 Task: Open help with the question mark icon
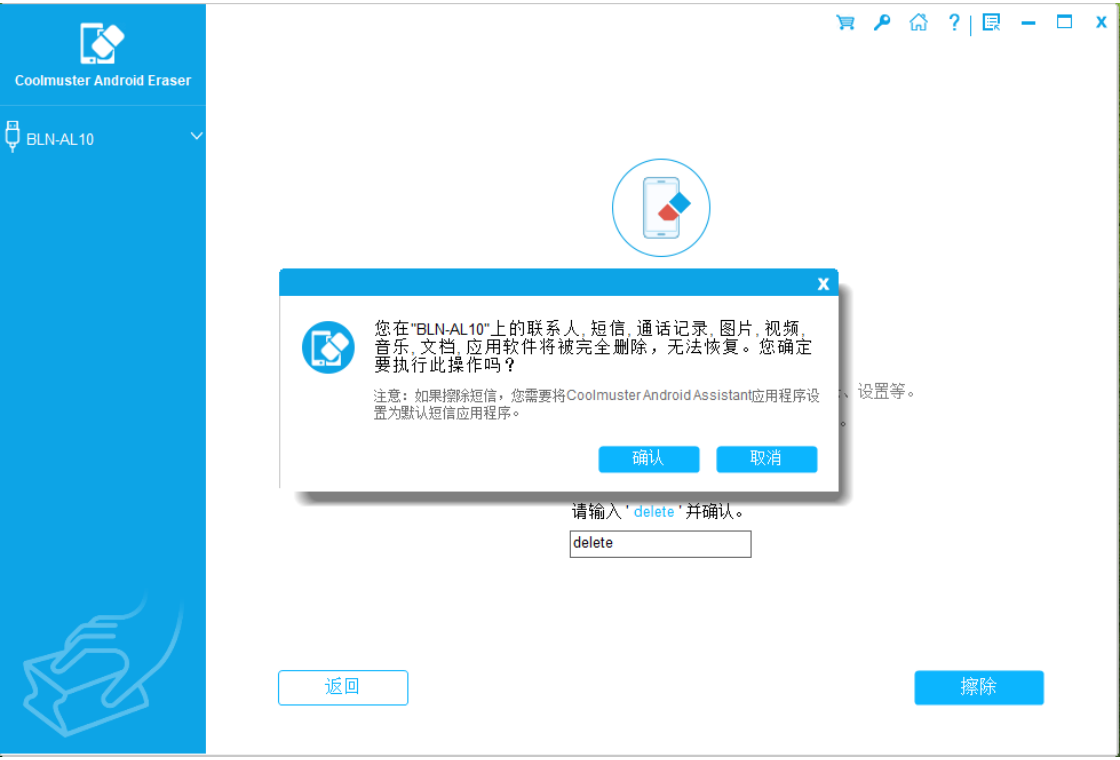pyautogui.click(x=954, y=23)
